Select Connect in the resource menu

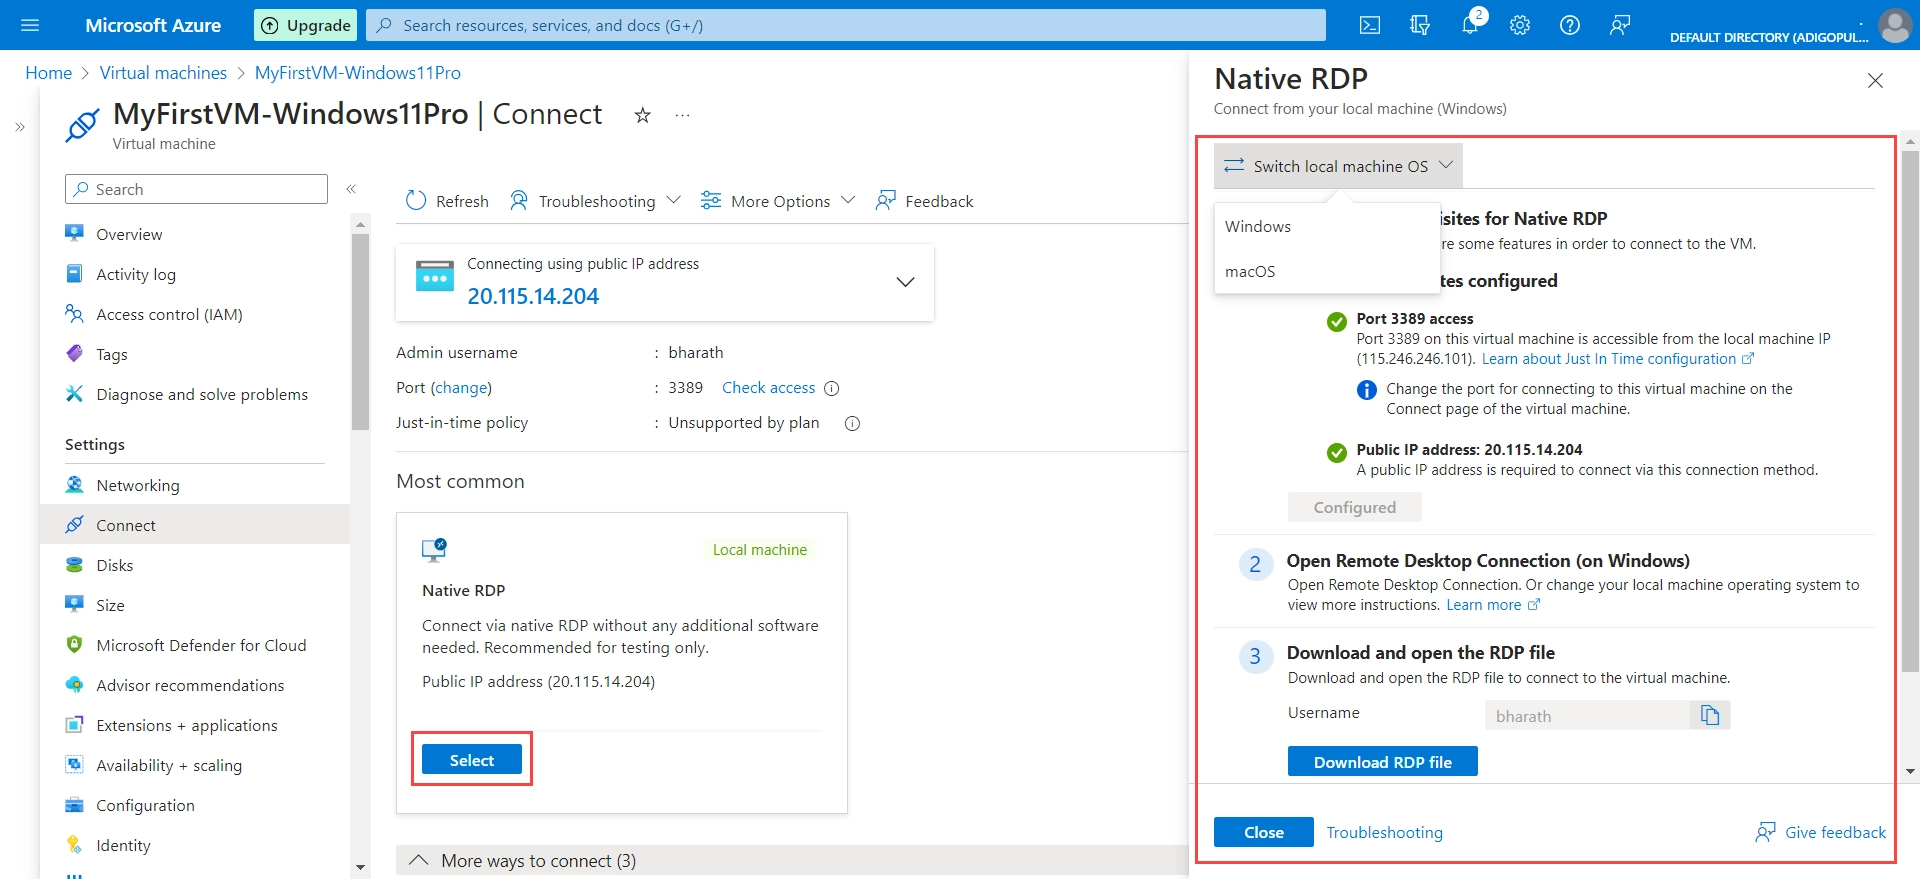(195, 525)
